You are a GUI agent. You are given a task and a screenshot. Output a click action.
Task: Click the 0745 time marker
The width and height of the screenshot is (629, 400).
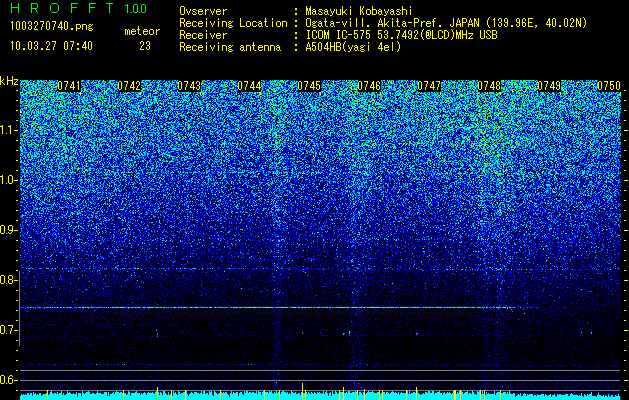(309, 86)
